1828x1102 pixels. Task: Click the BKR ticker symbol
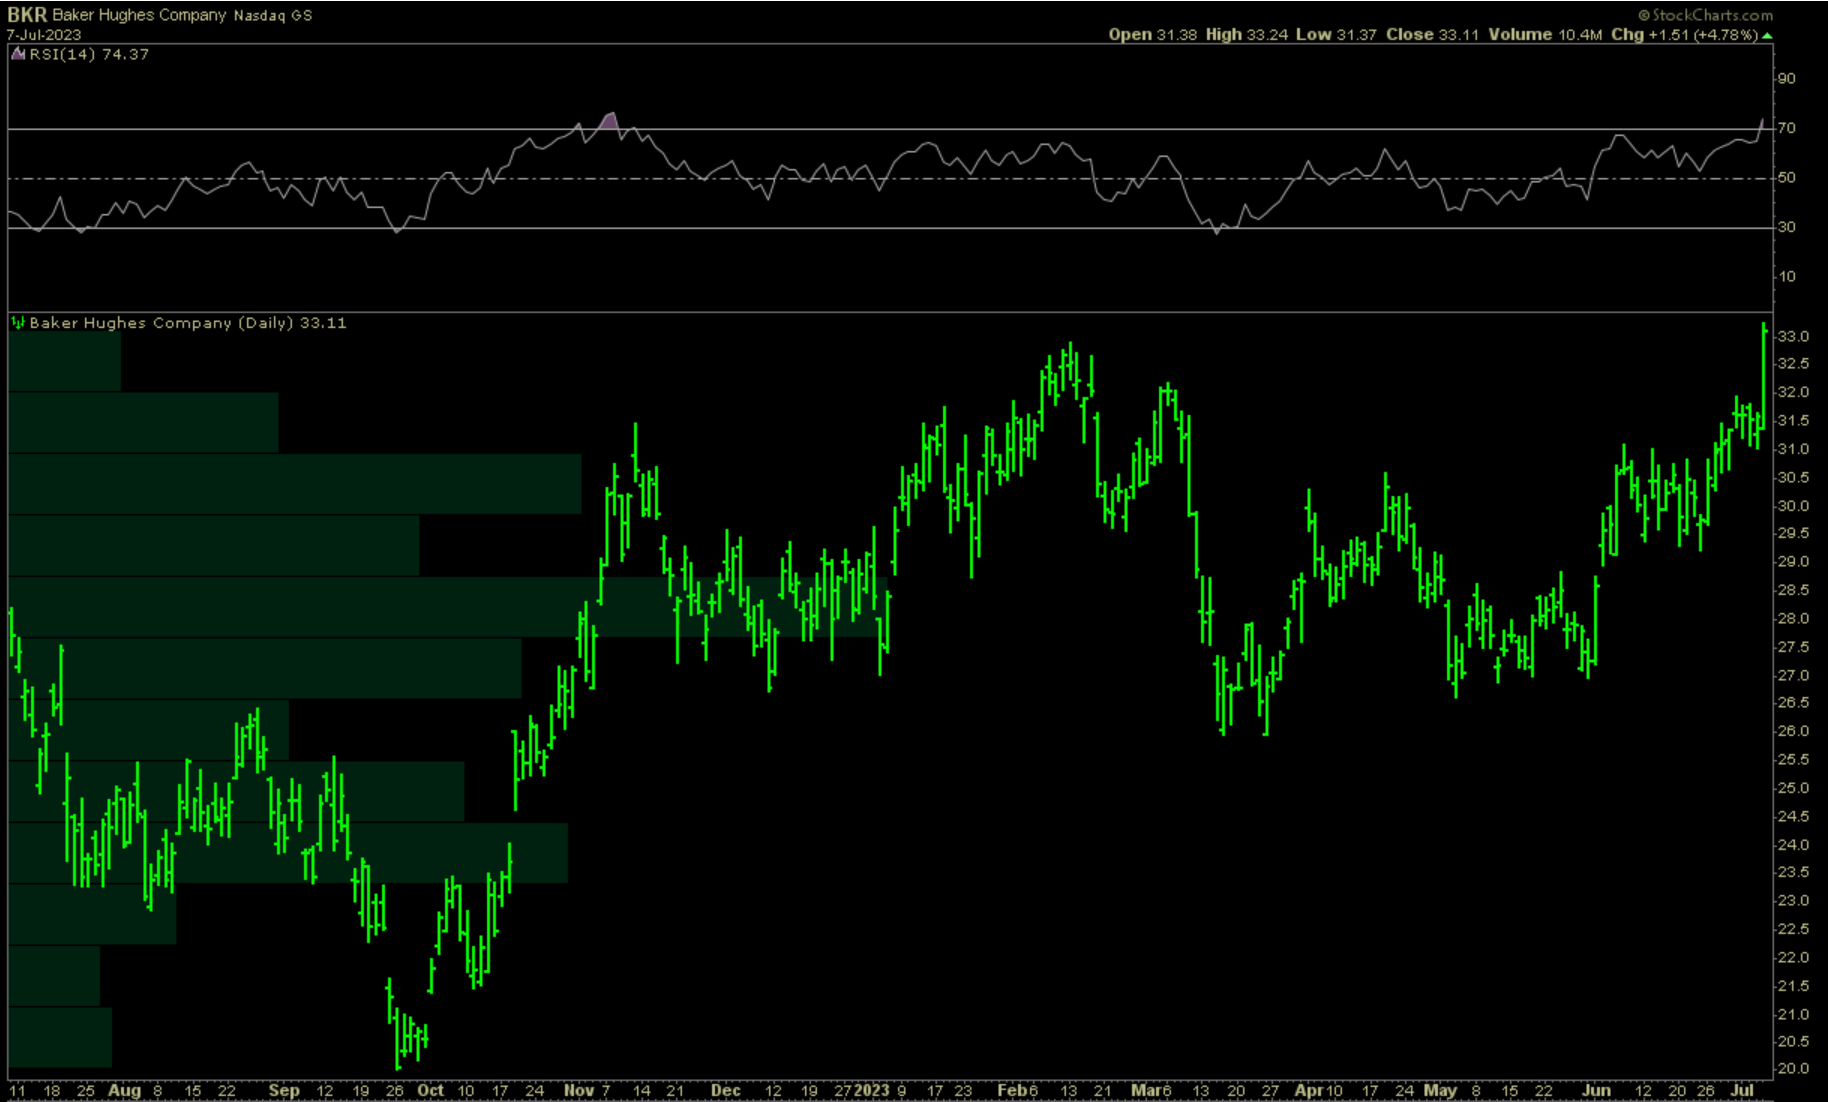pos(27,15)
